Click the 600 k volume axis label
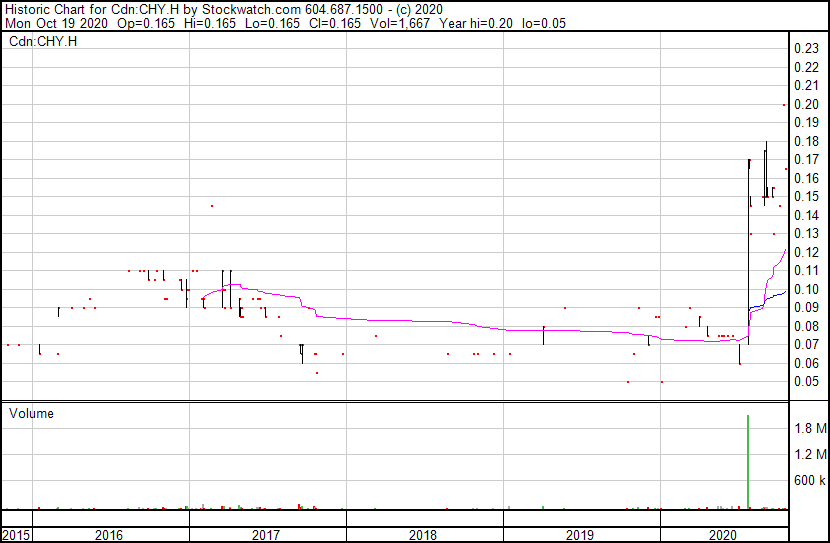 [809, 481]
